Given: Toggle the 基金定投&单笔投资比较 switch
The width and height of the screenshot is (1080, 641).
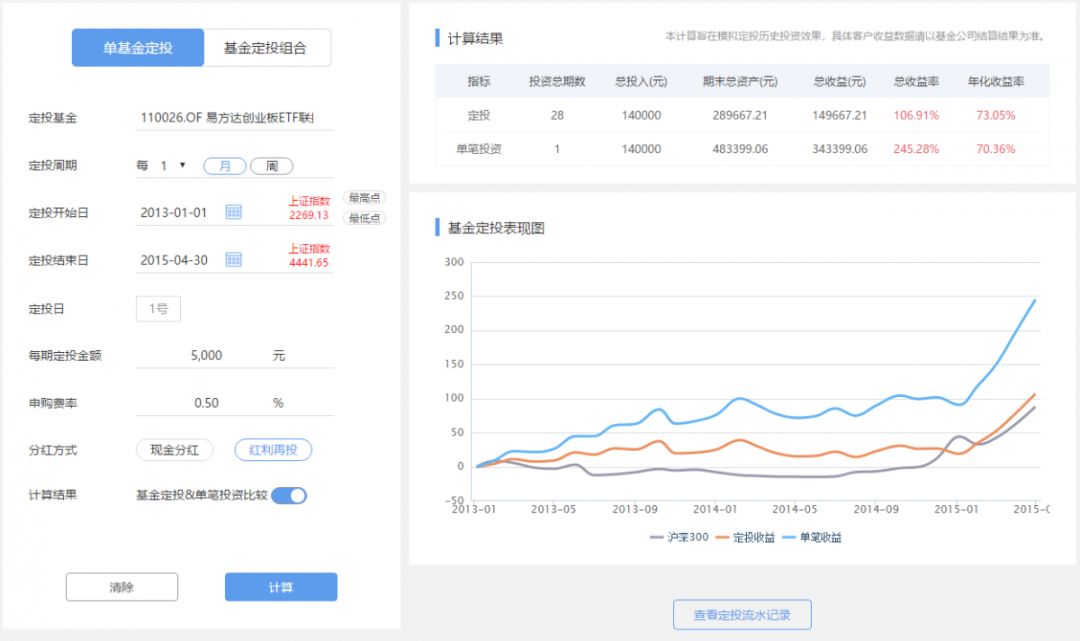Looking at the screenshot, I should pyautogui.click(x=289, y=495).
